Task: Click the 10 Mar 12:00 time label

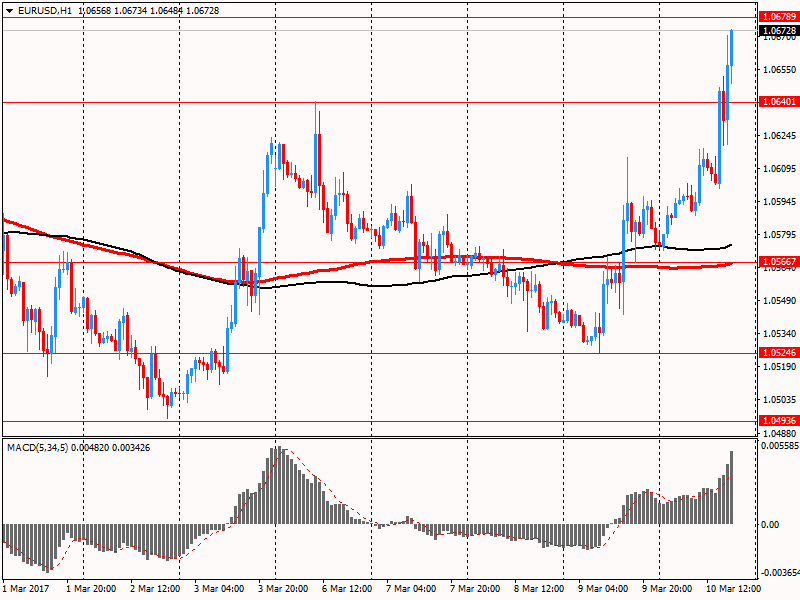Action: 733,589
